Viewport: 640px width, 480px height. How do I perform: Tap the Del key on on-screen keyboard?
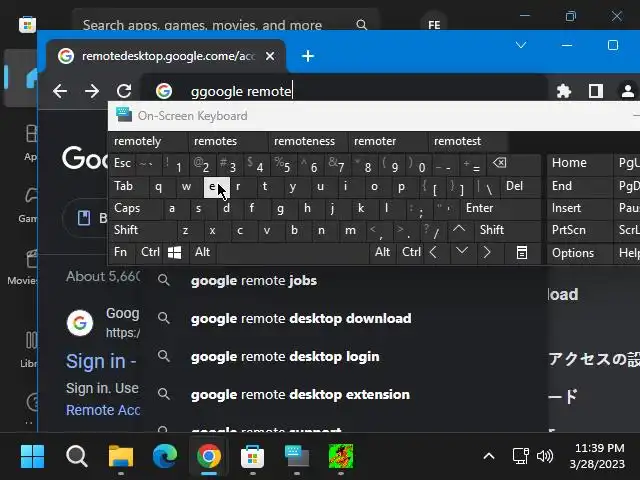(519, 186)
